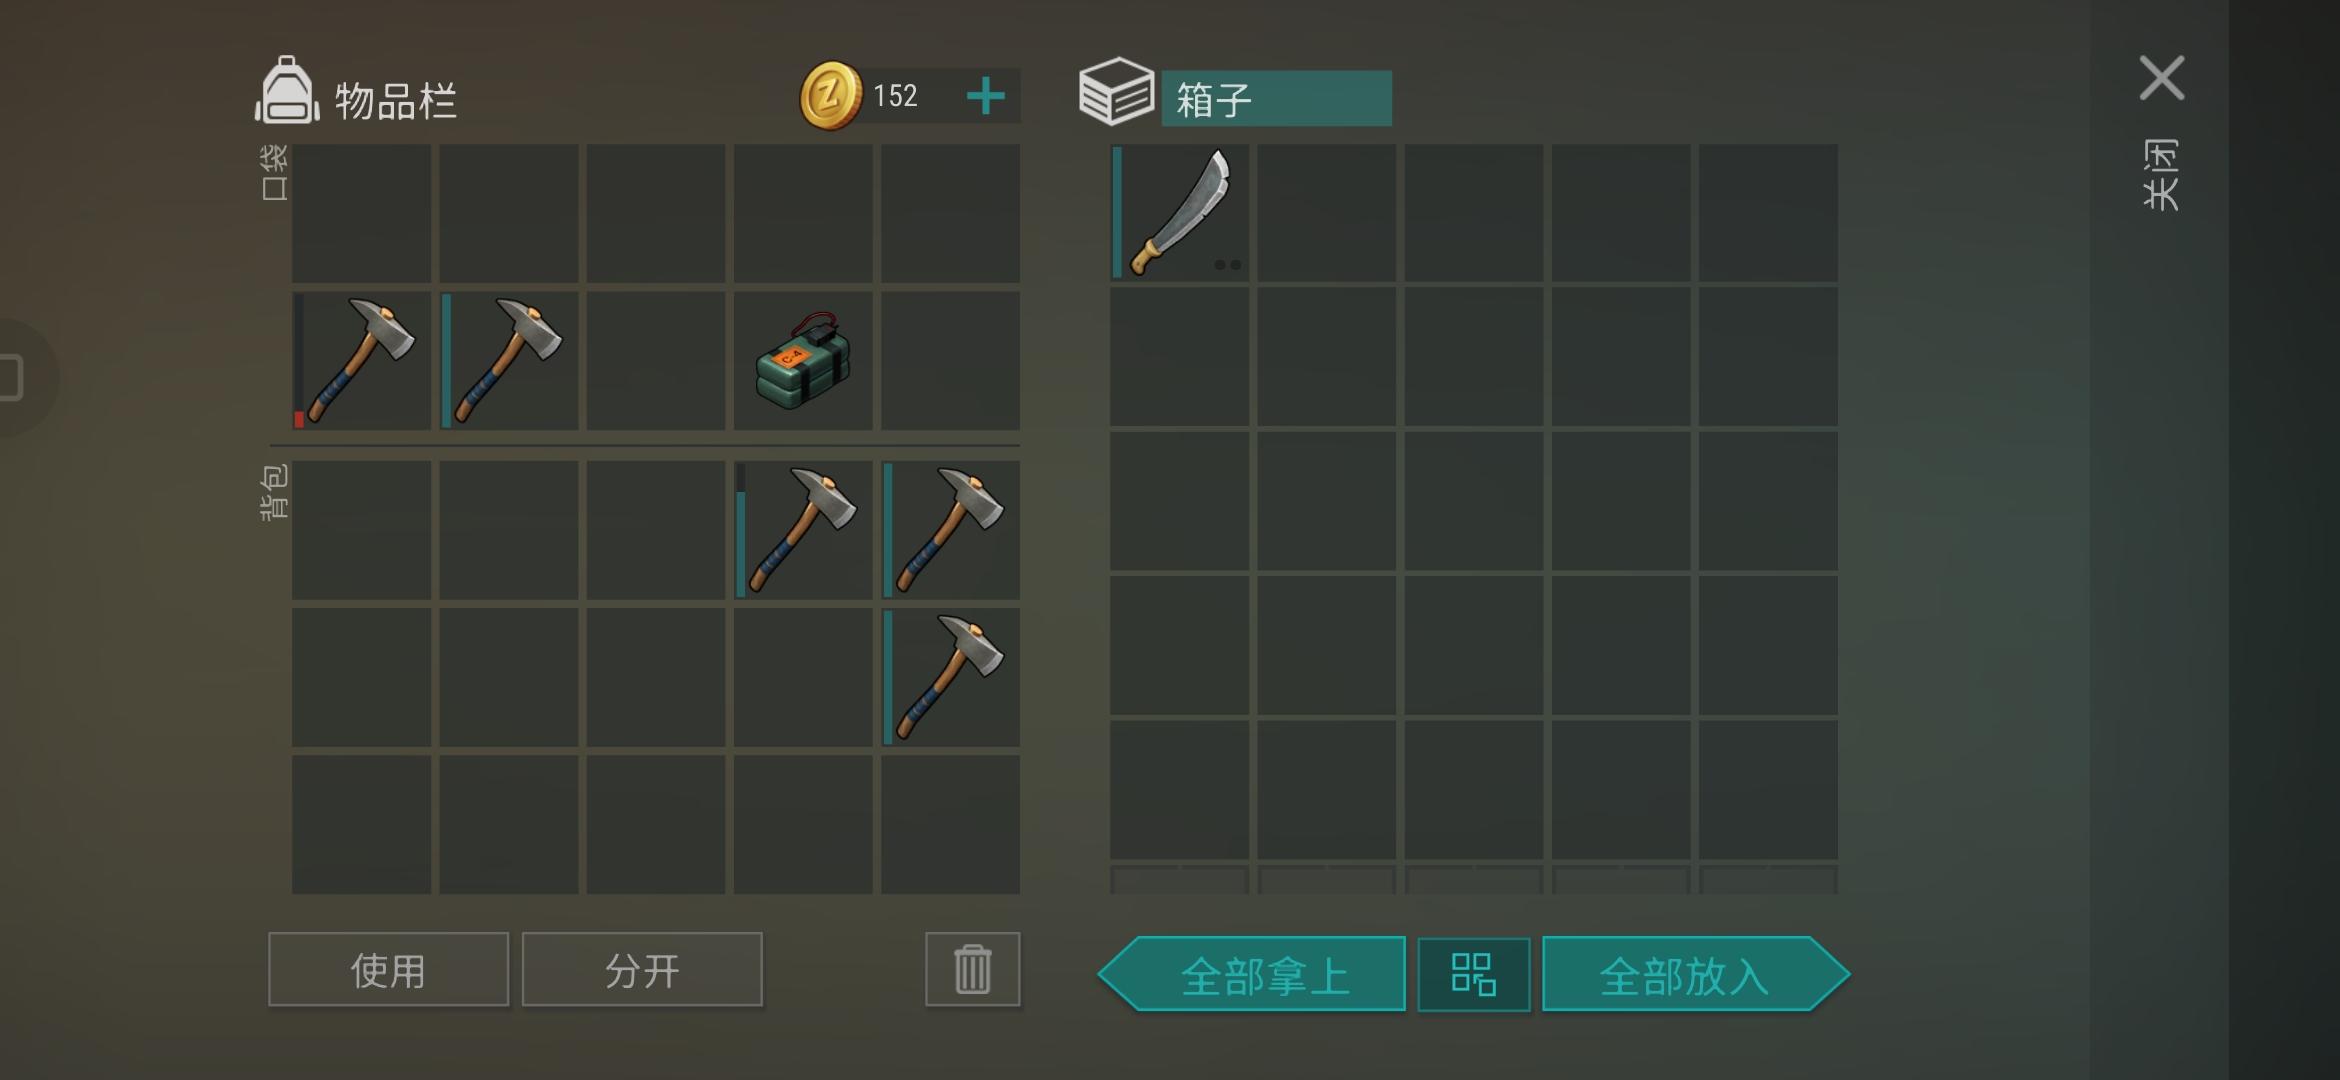Select the bottom pickaxe in the backpack
The image size is (2340, 1080).
[x=951, y=677]
